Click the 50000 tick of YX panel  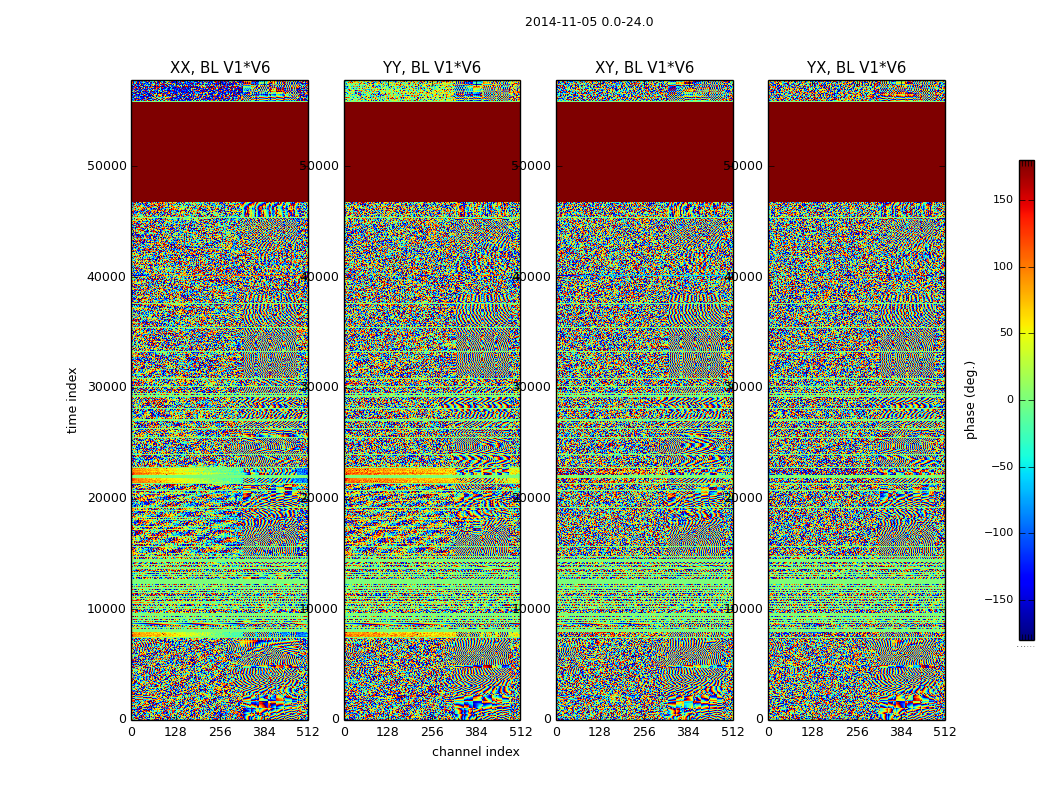743,166
